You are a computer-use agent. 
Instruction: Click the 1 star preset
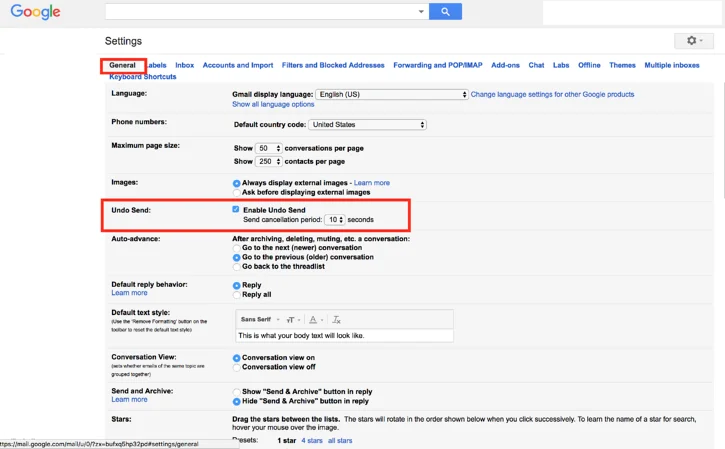[287, 441]
